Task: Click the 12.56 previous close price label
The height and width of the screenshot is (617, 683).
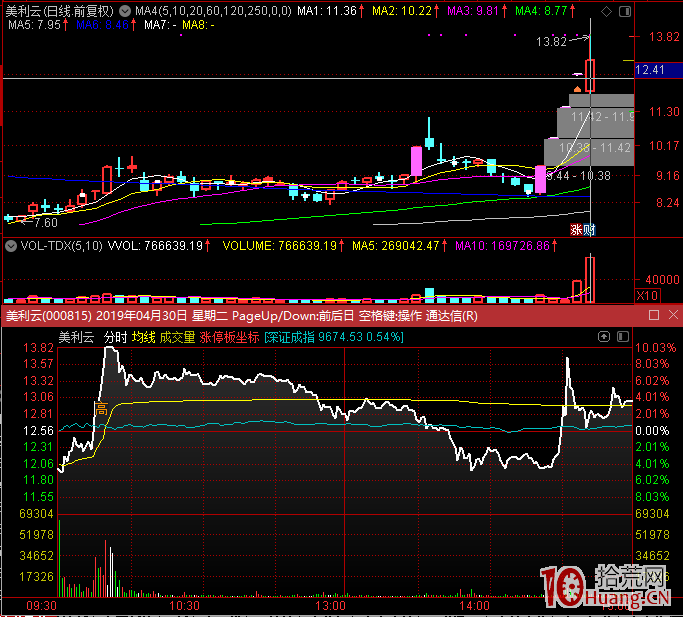Action: pos(38,431)
